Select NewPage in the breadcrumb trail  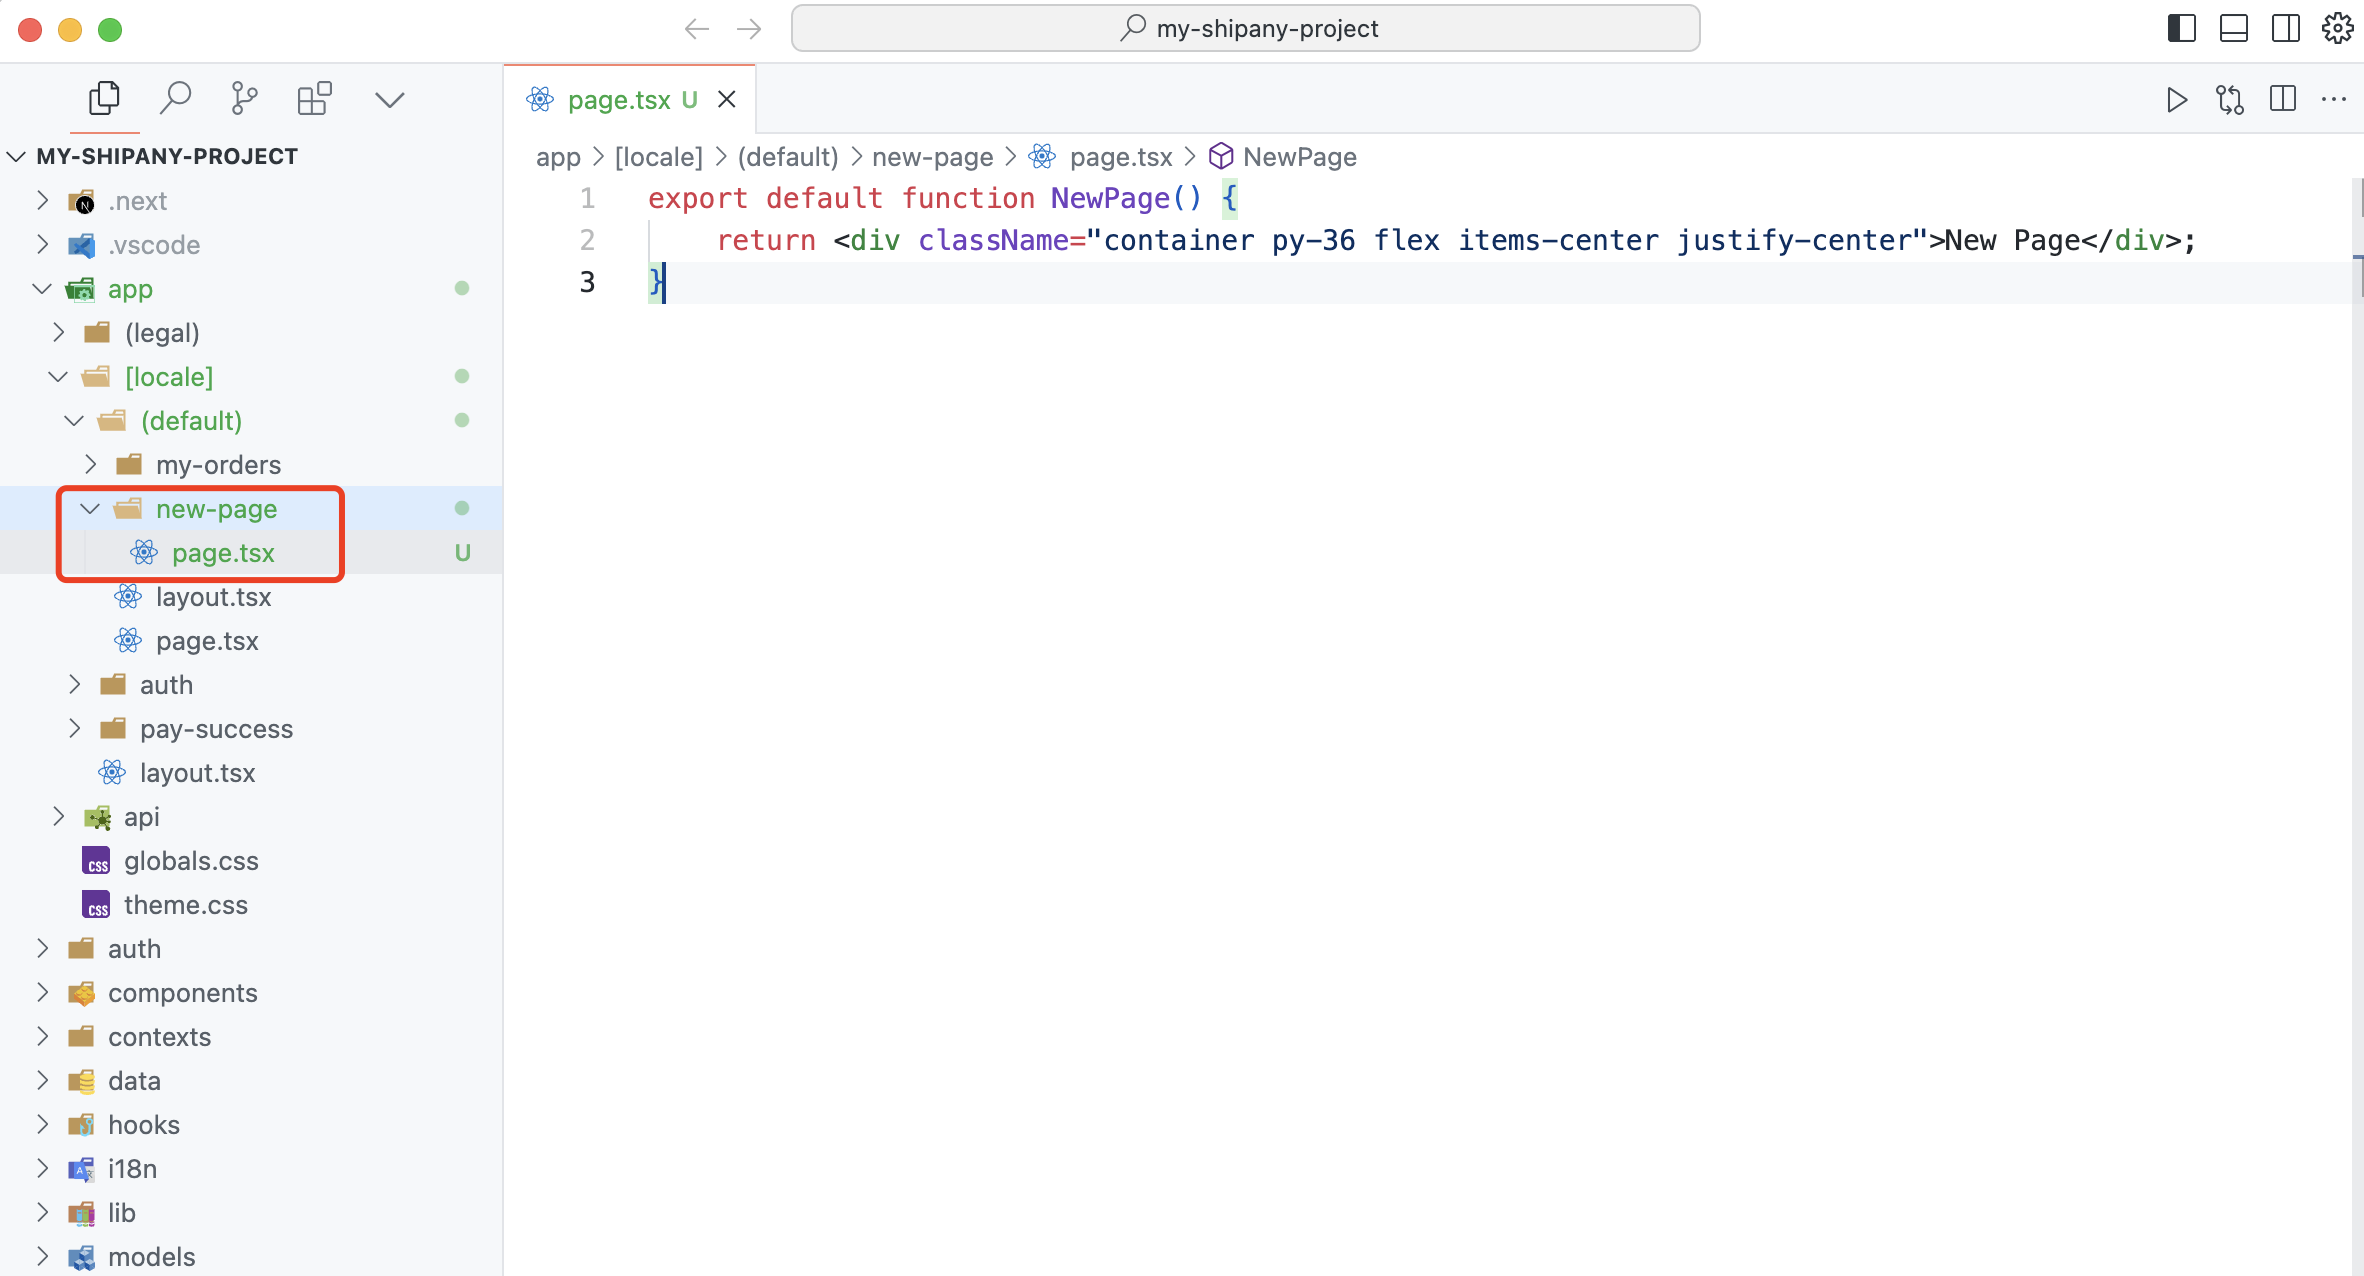(1299, 157)
